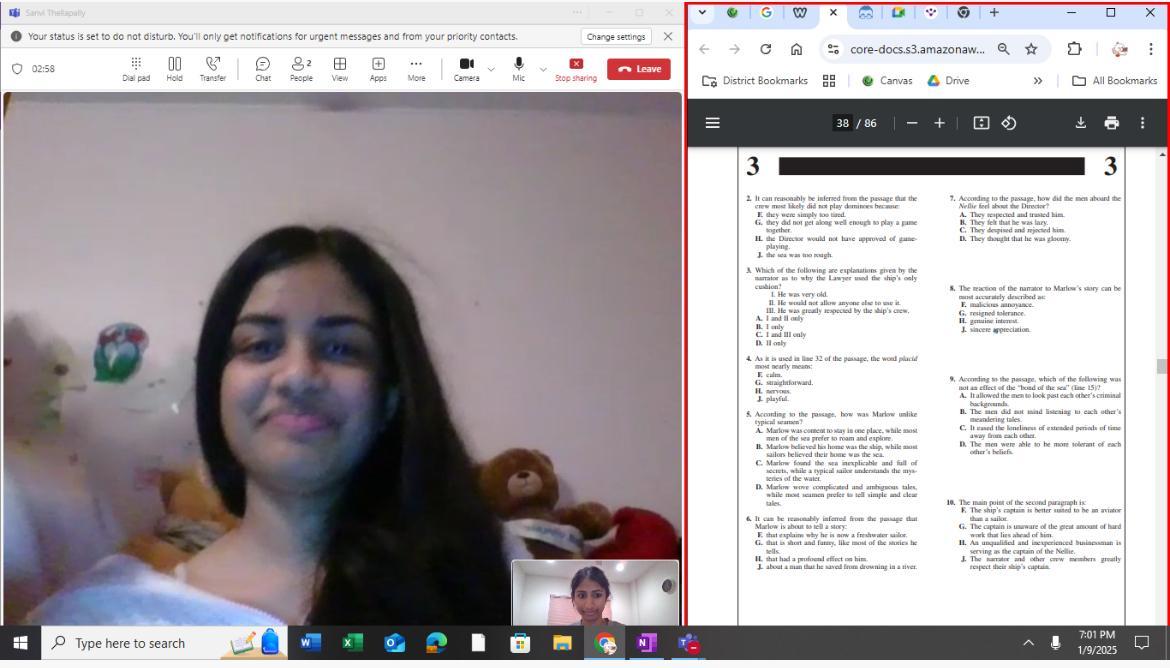Image resolution: width=1170 pixels, height=668 pixels.
Task: Open the Chrome Extensions menu
Action: [1074, 49]
